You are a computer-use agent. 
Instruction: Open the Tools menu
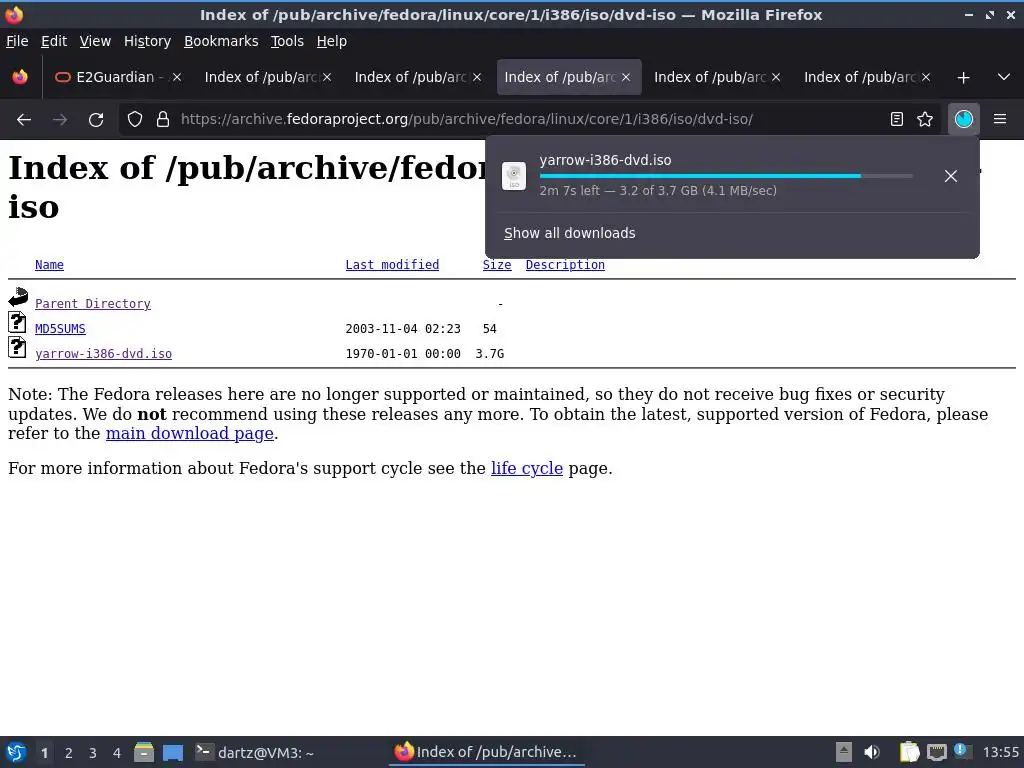287,41
